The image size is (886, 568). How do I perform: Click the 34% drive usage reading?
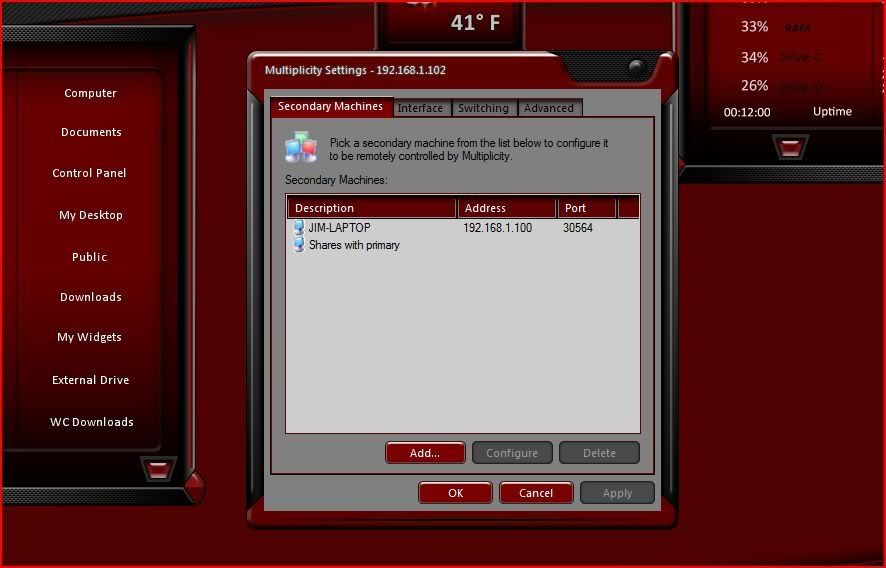(x=754, y=57)
